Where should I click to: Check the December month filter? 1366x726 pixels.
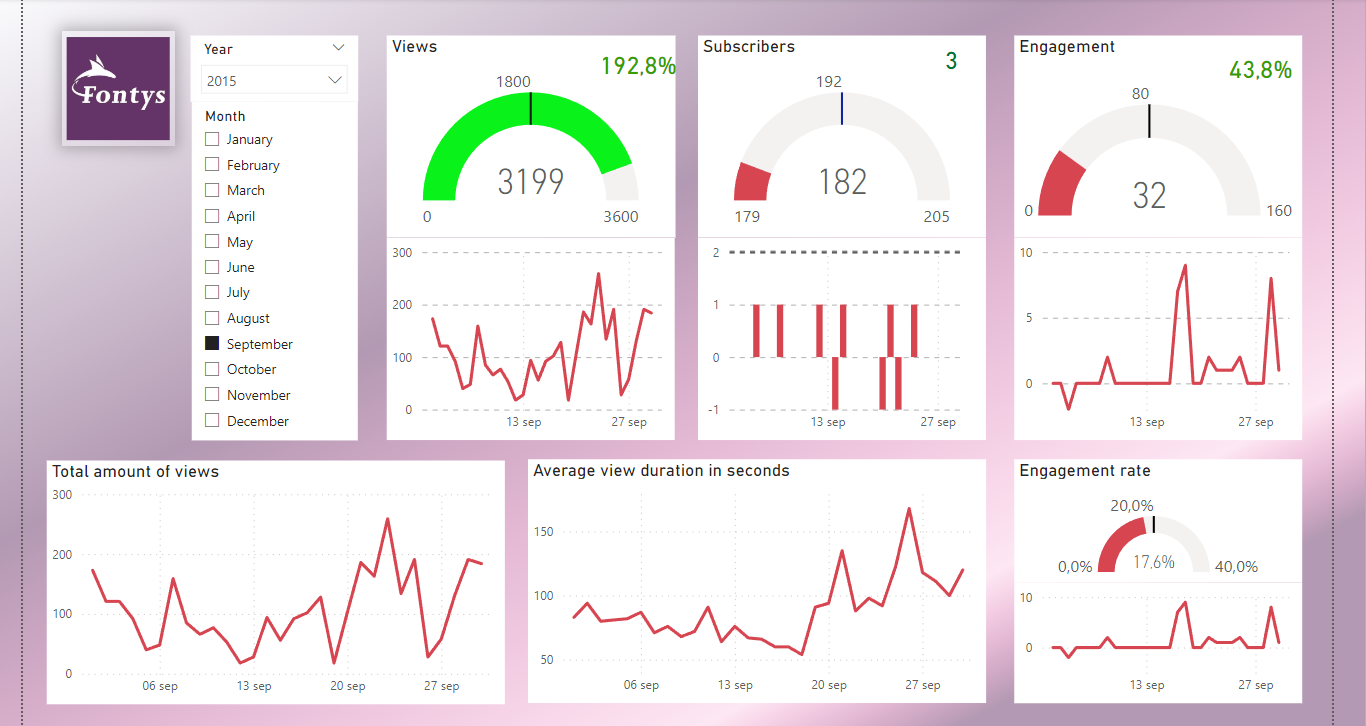click(x=211, y=420)
